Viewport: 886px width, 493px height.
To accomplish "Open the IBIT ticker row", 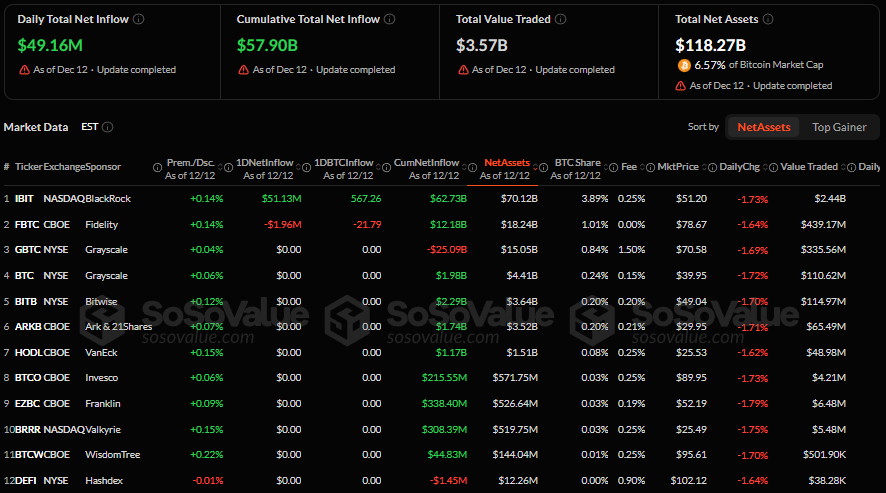I will [x=441, y=199].
